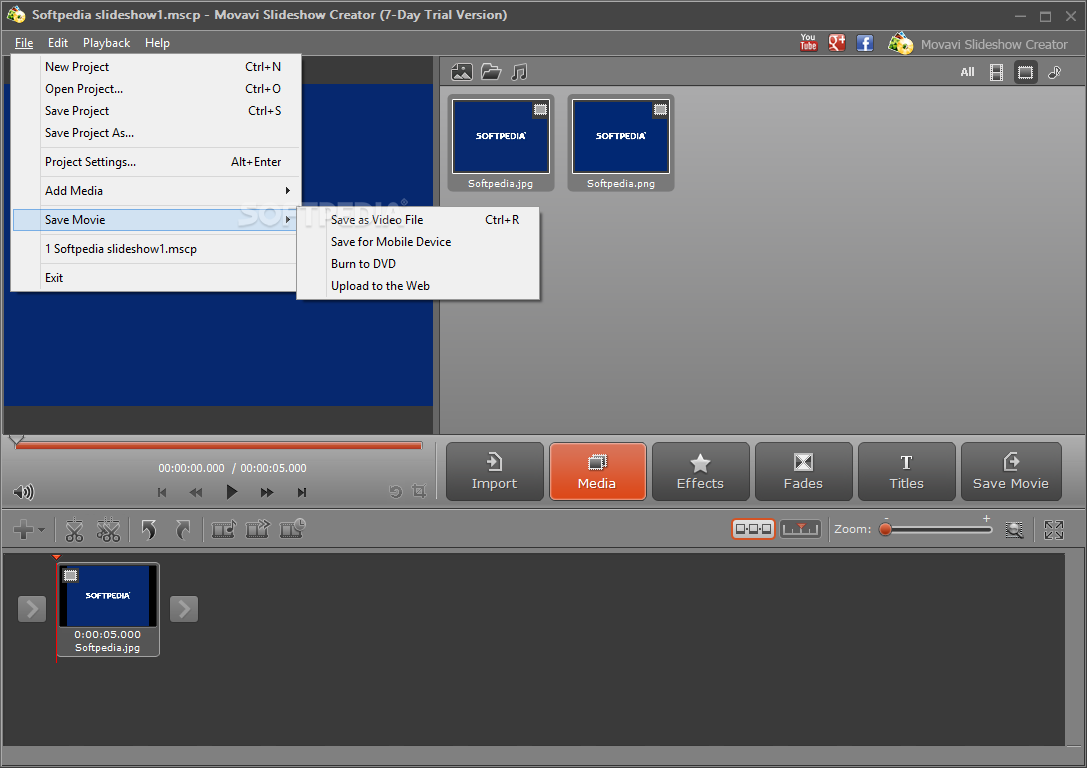The image size is (1087, 768).
Task: Open the Titles tab
Action: pos(907,472)
